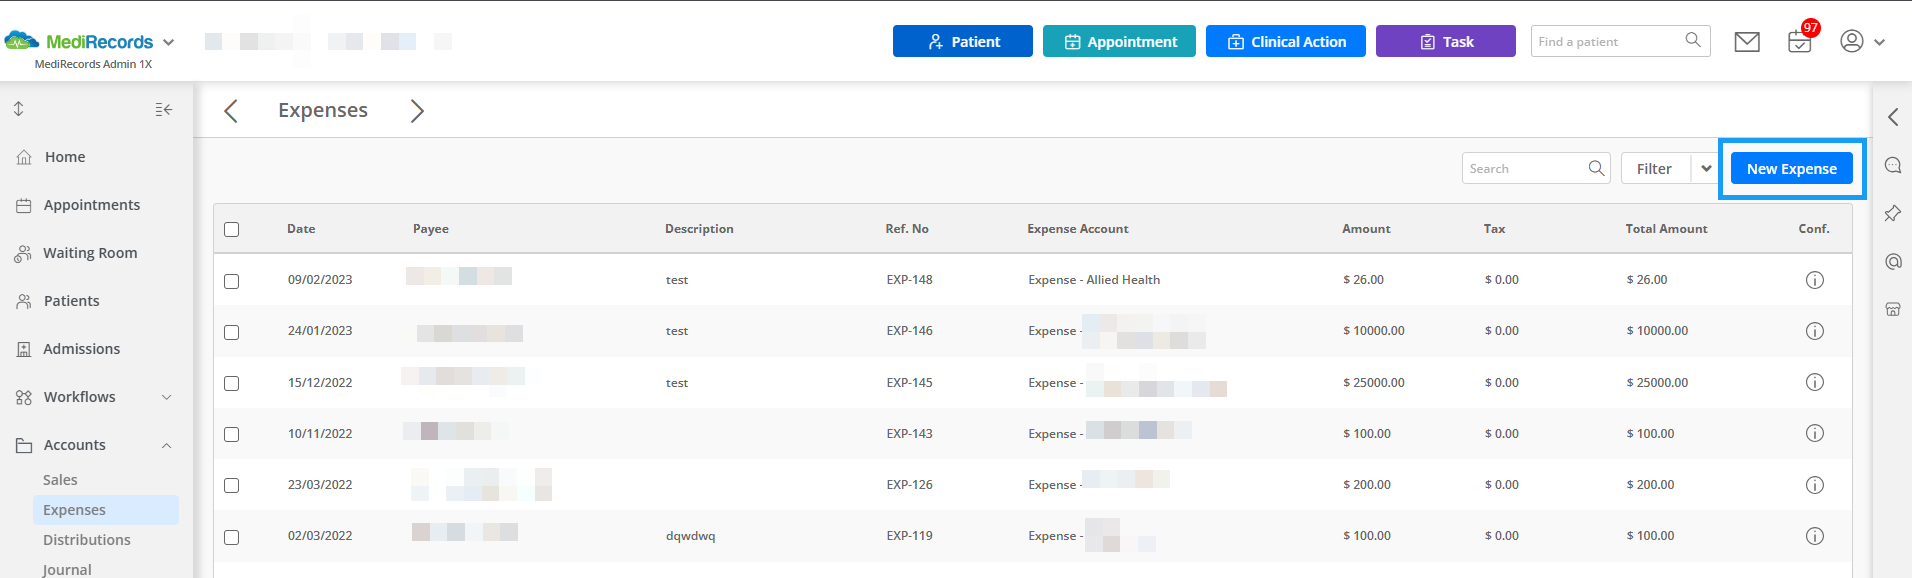Sort by the Date column header

[x=301, y=229]
